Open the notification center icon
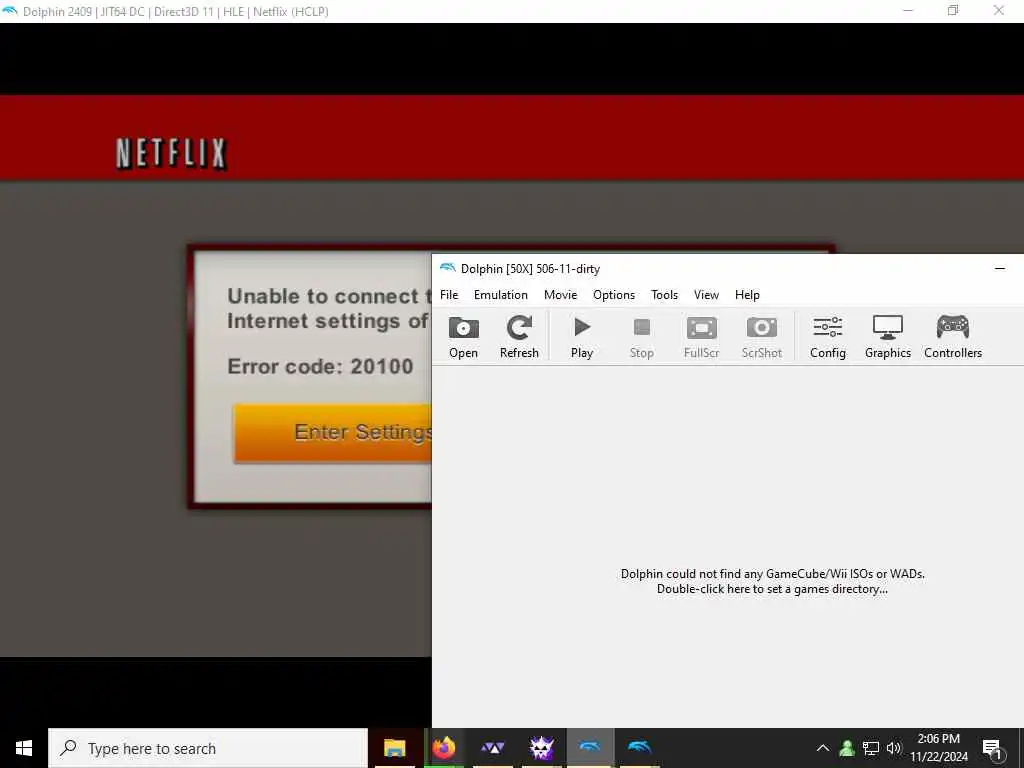Viewport: 1024px width, 768px height. tap(993, 749)
